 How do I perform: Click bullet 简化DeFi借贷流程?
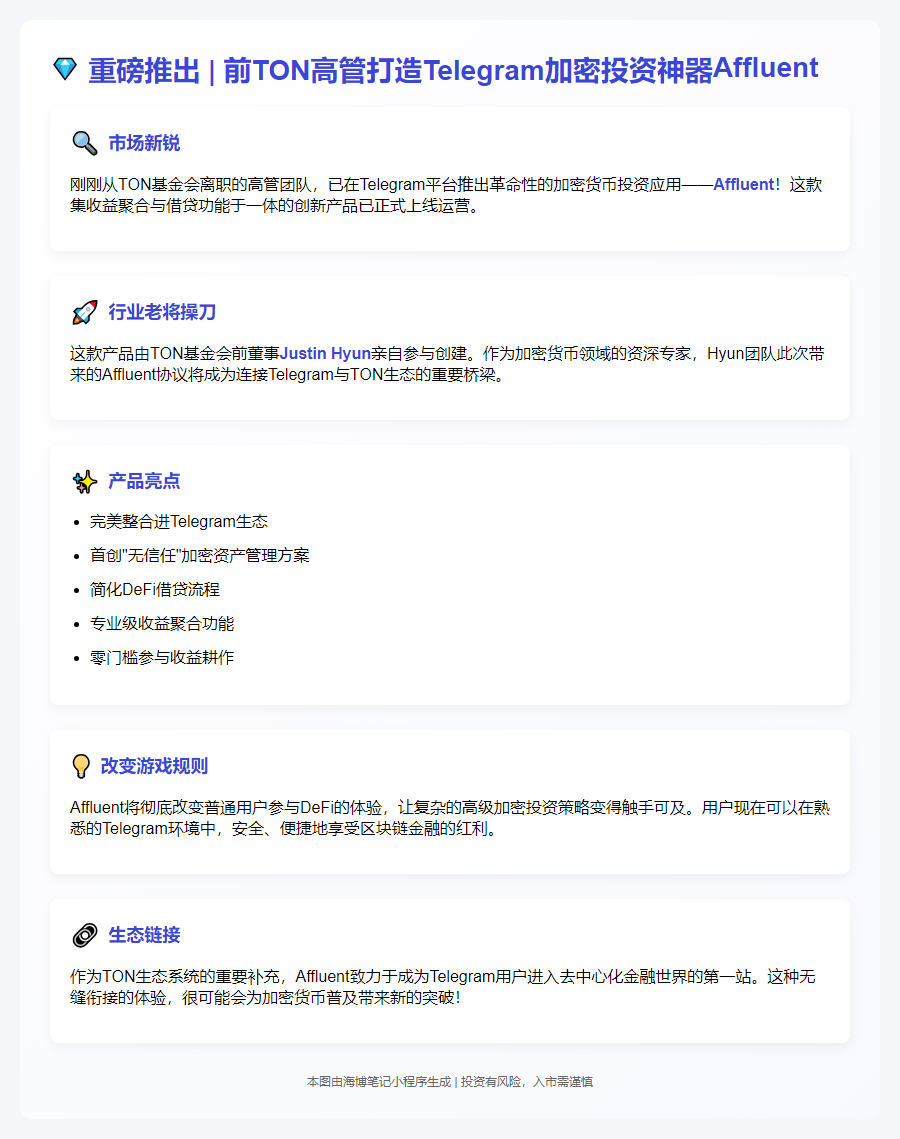coord(155,590)
